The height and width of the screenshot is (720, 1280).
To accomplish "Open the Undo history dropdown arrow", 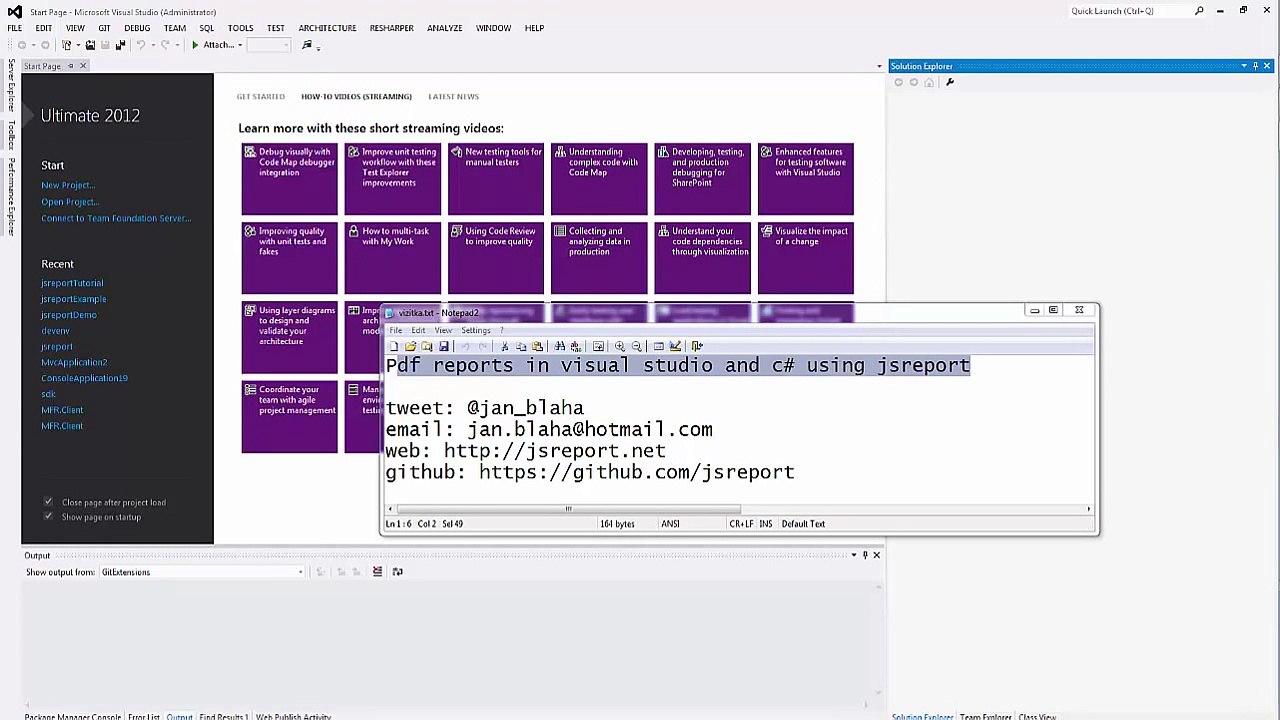I will click(153, 45).
